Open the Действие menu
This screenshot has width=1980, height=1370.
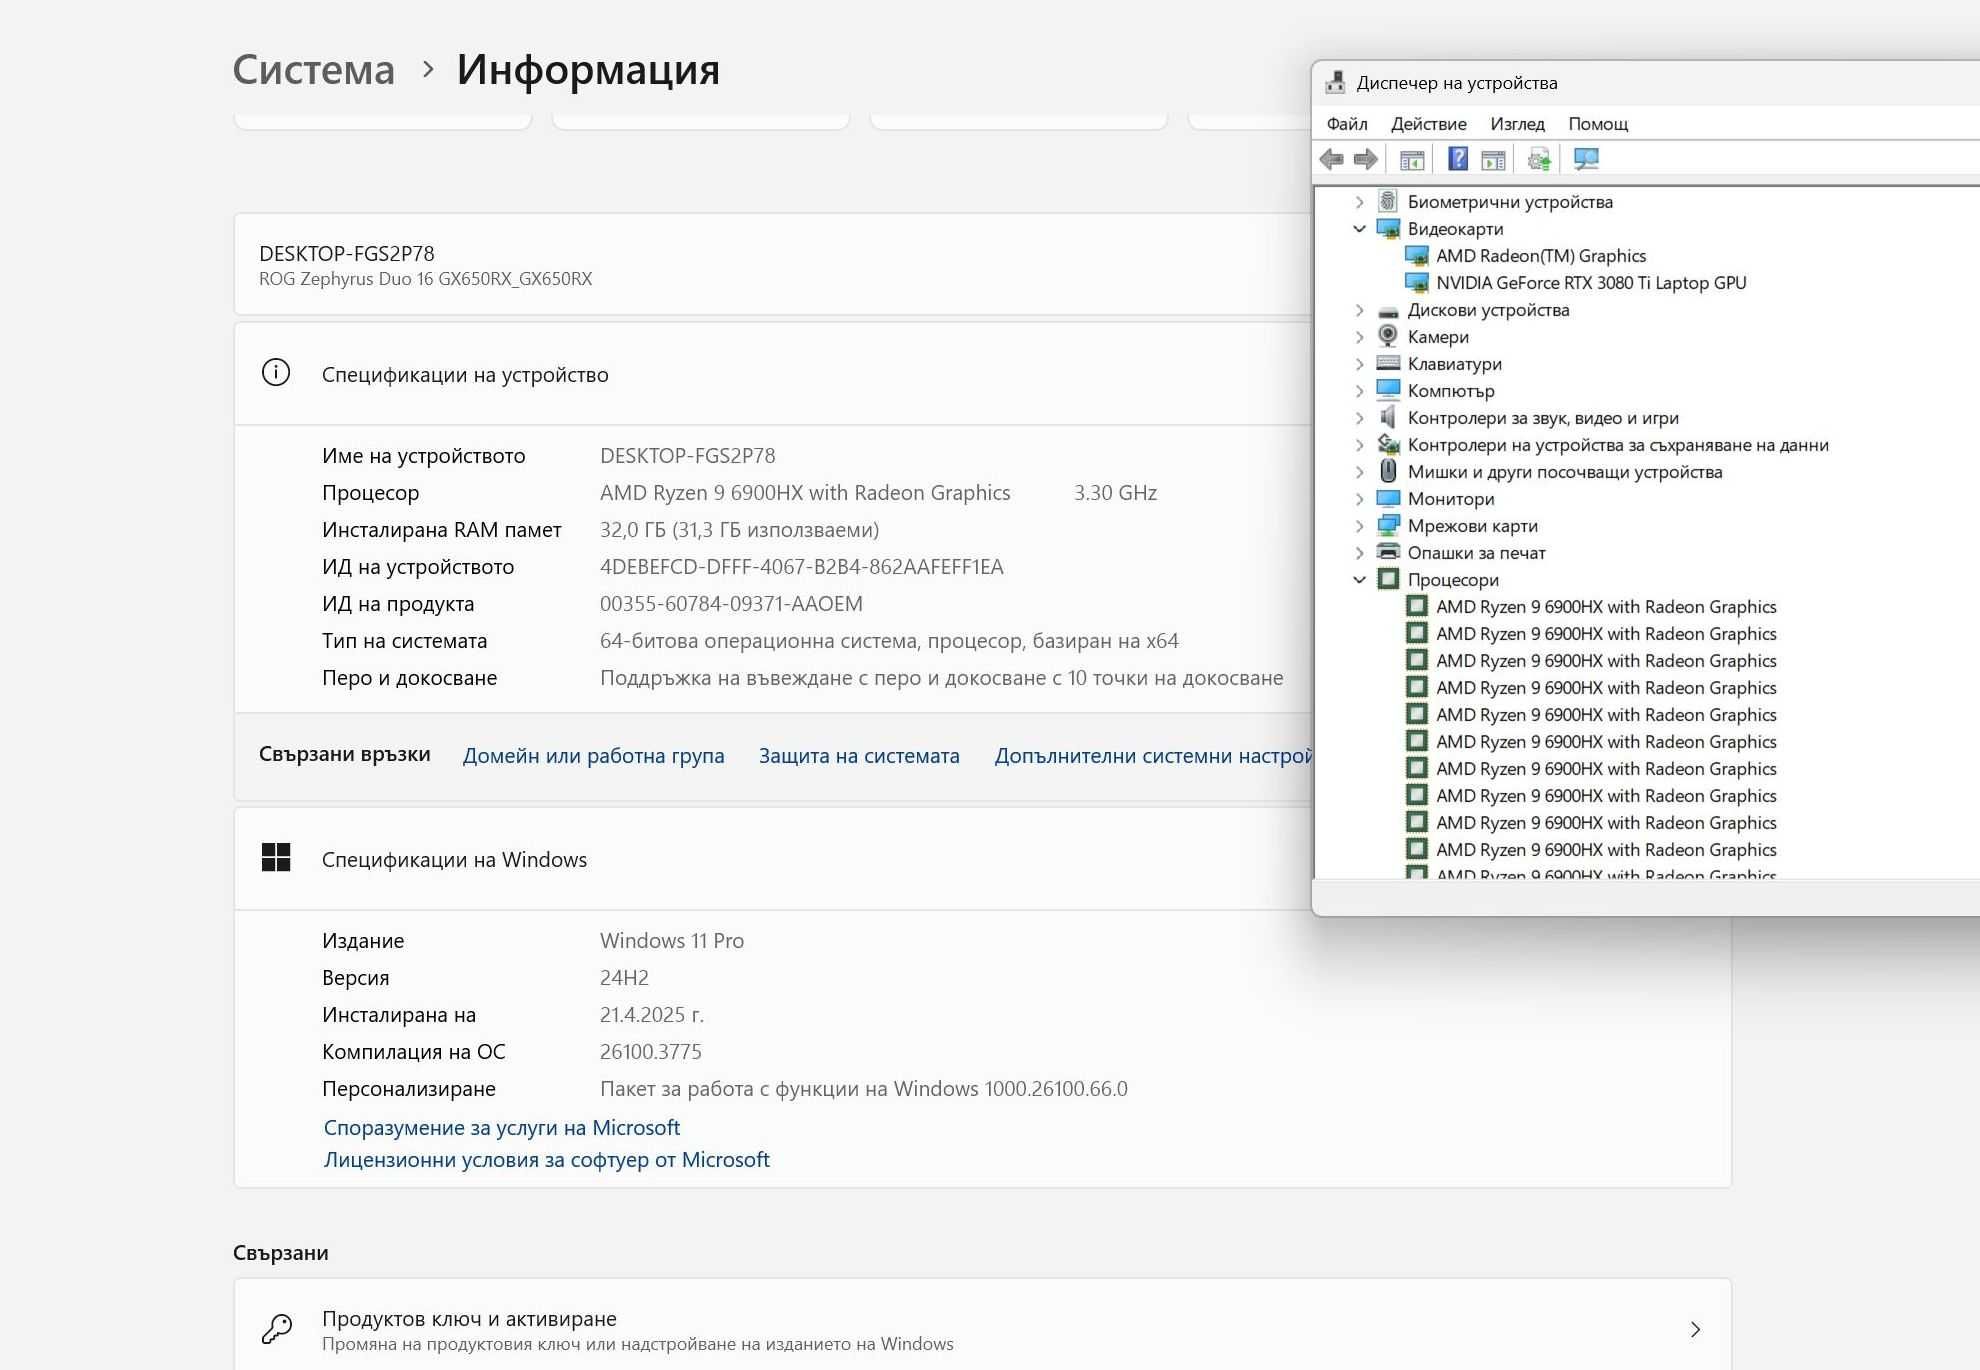pyautogui.click(x=1428, y=124)
